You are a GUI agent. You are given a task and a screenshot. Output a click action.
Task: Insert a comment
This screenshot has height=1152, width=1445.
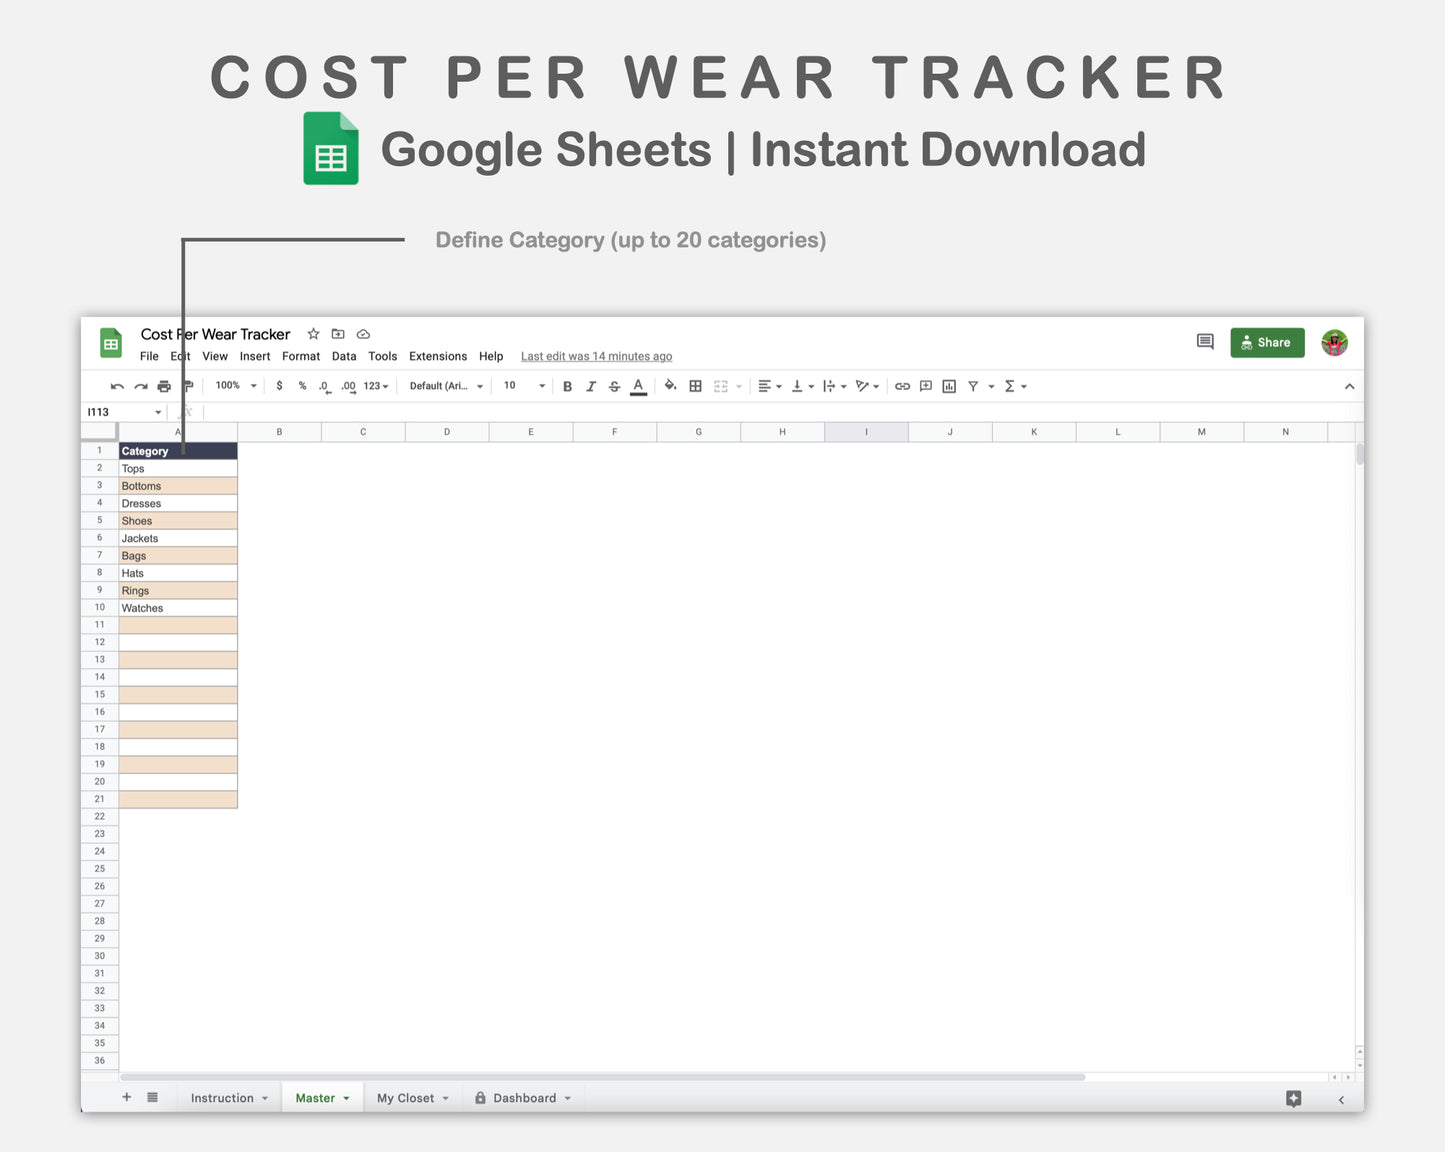[925, 386]
